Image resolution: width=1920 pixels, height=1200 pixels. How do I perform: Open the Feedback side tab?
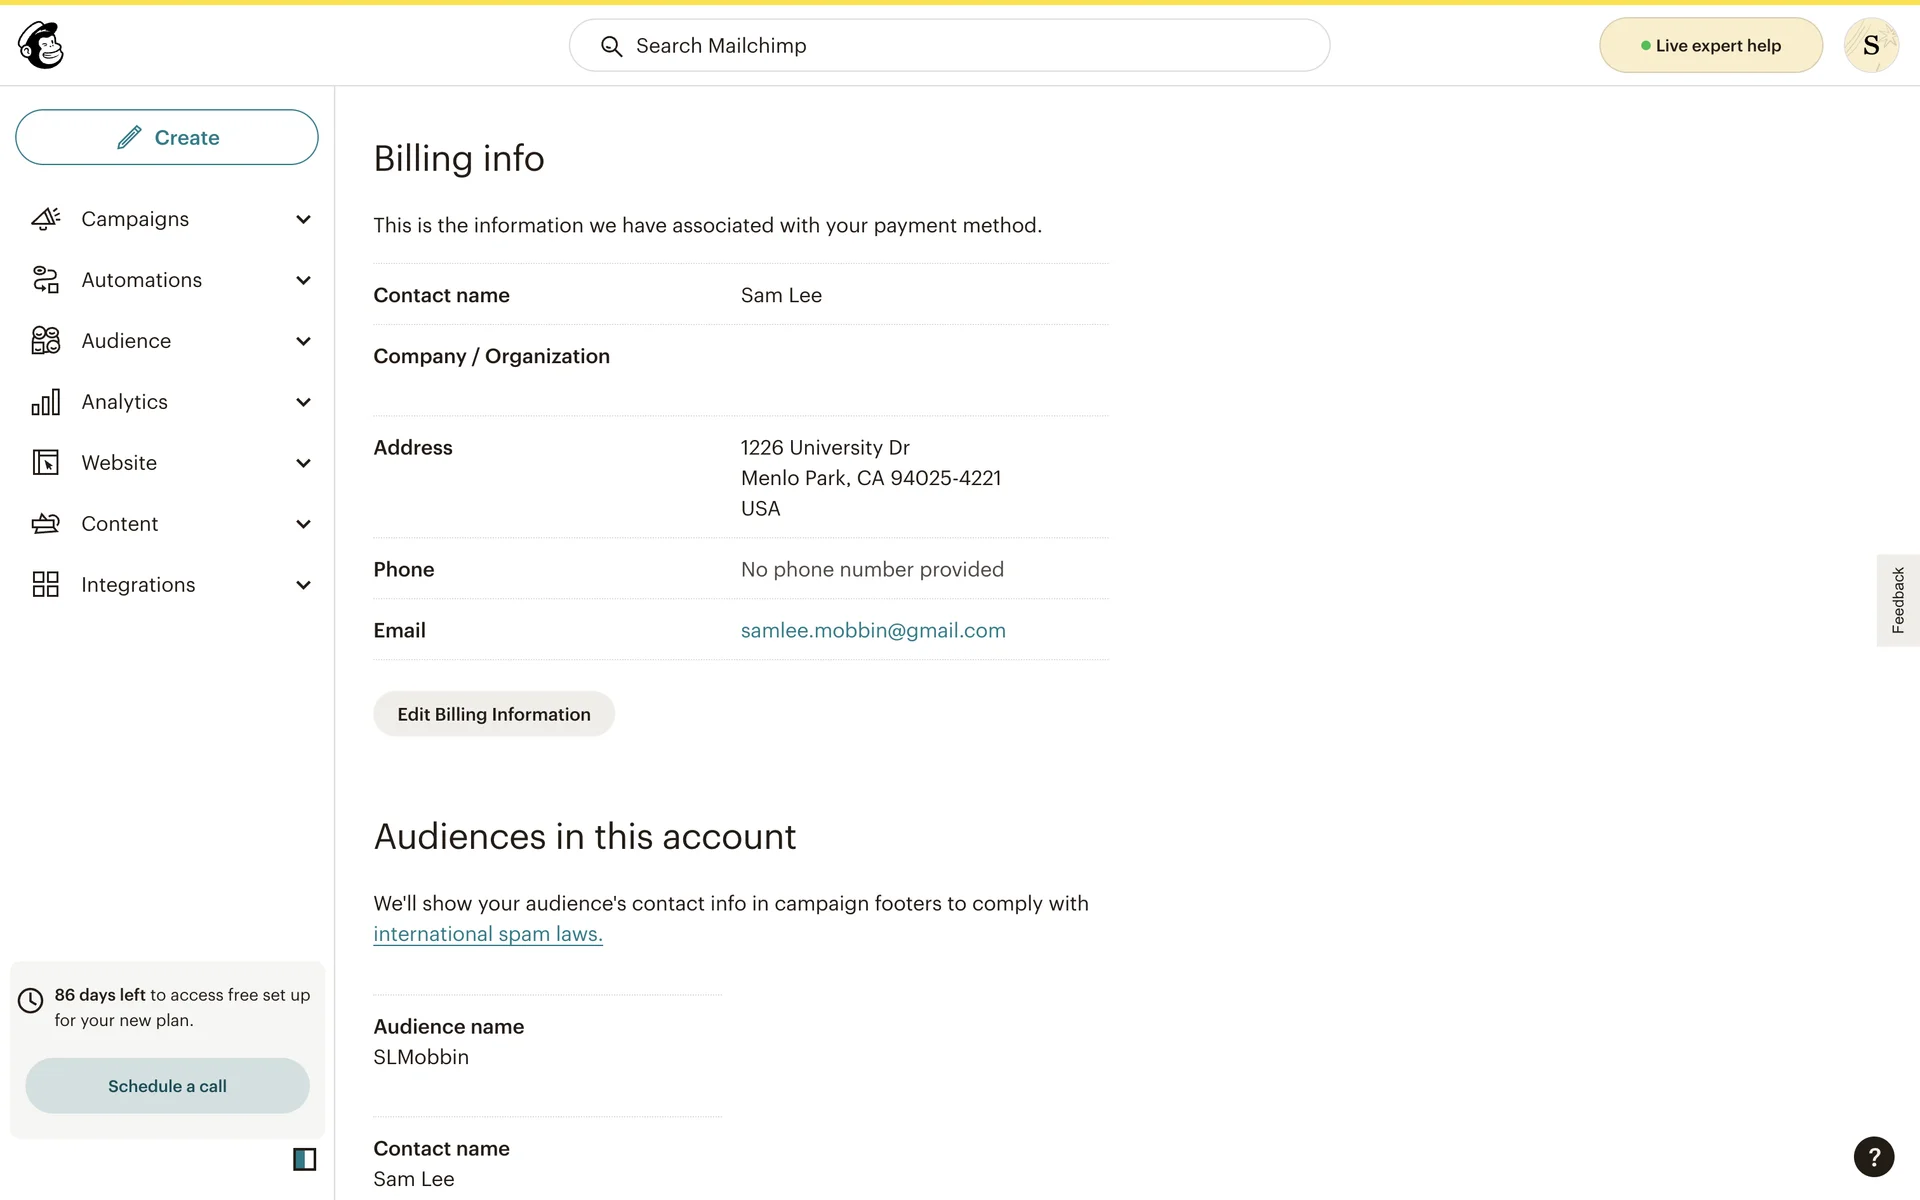click(x=1897, y=600)
